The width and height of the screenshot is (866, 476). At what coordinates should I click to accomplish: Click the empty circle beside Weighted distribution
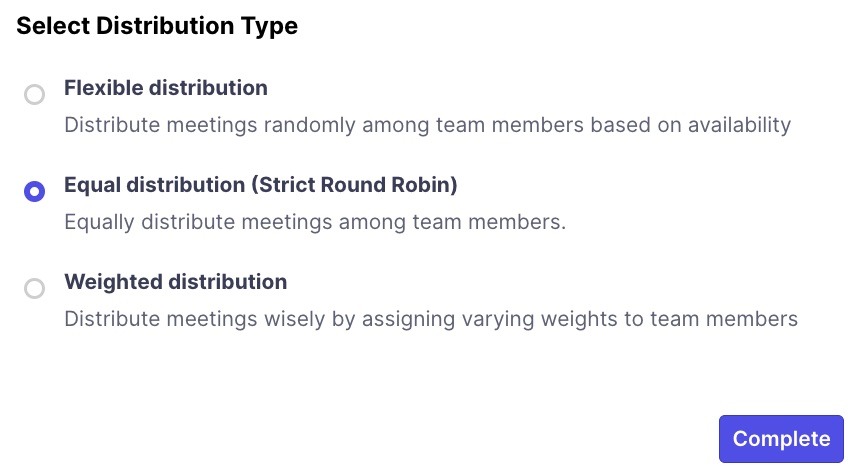coord(34,289)
